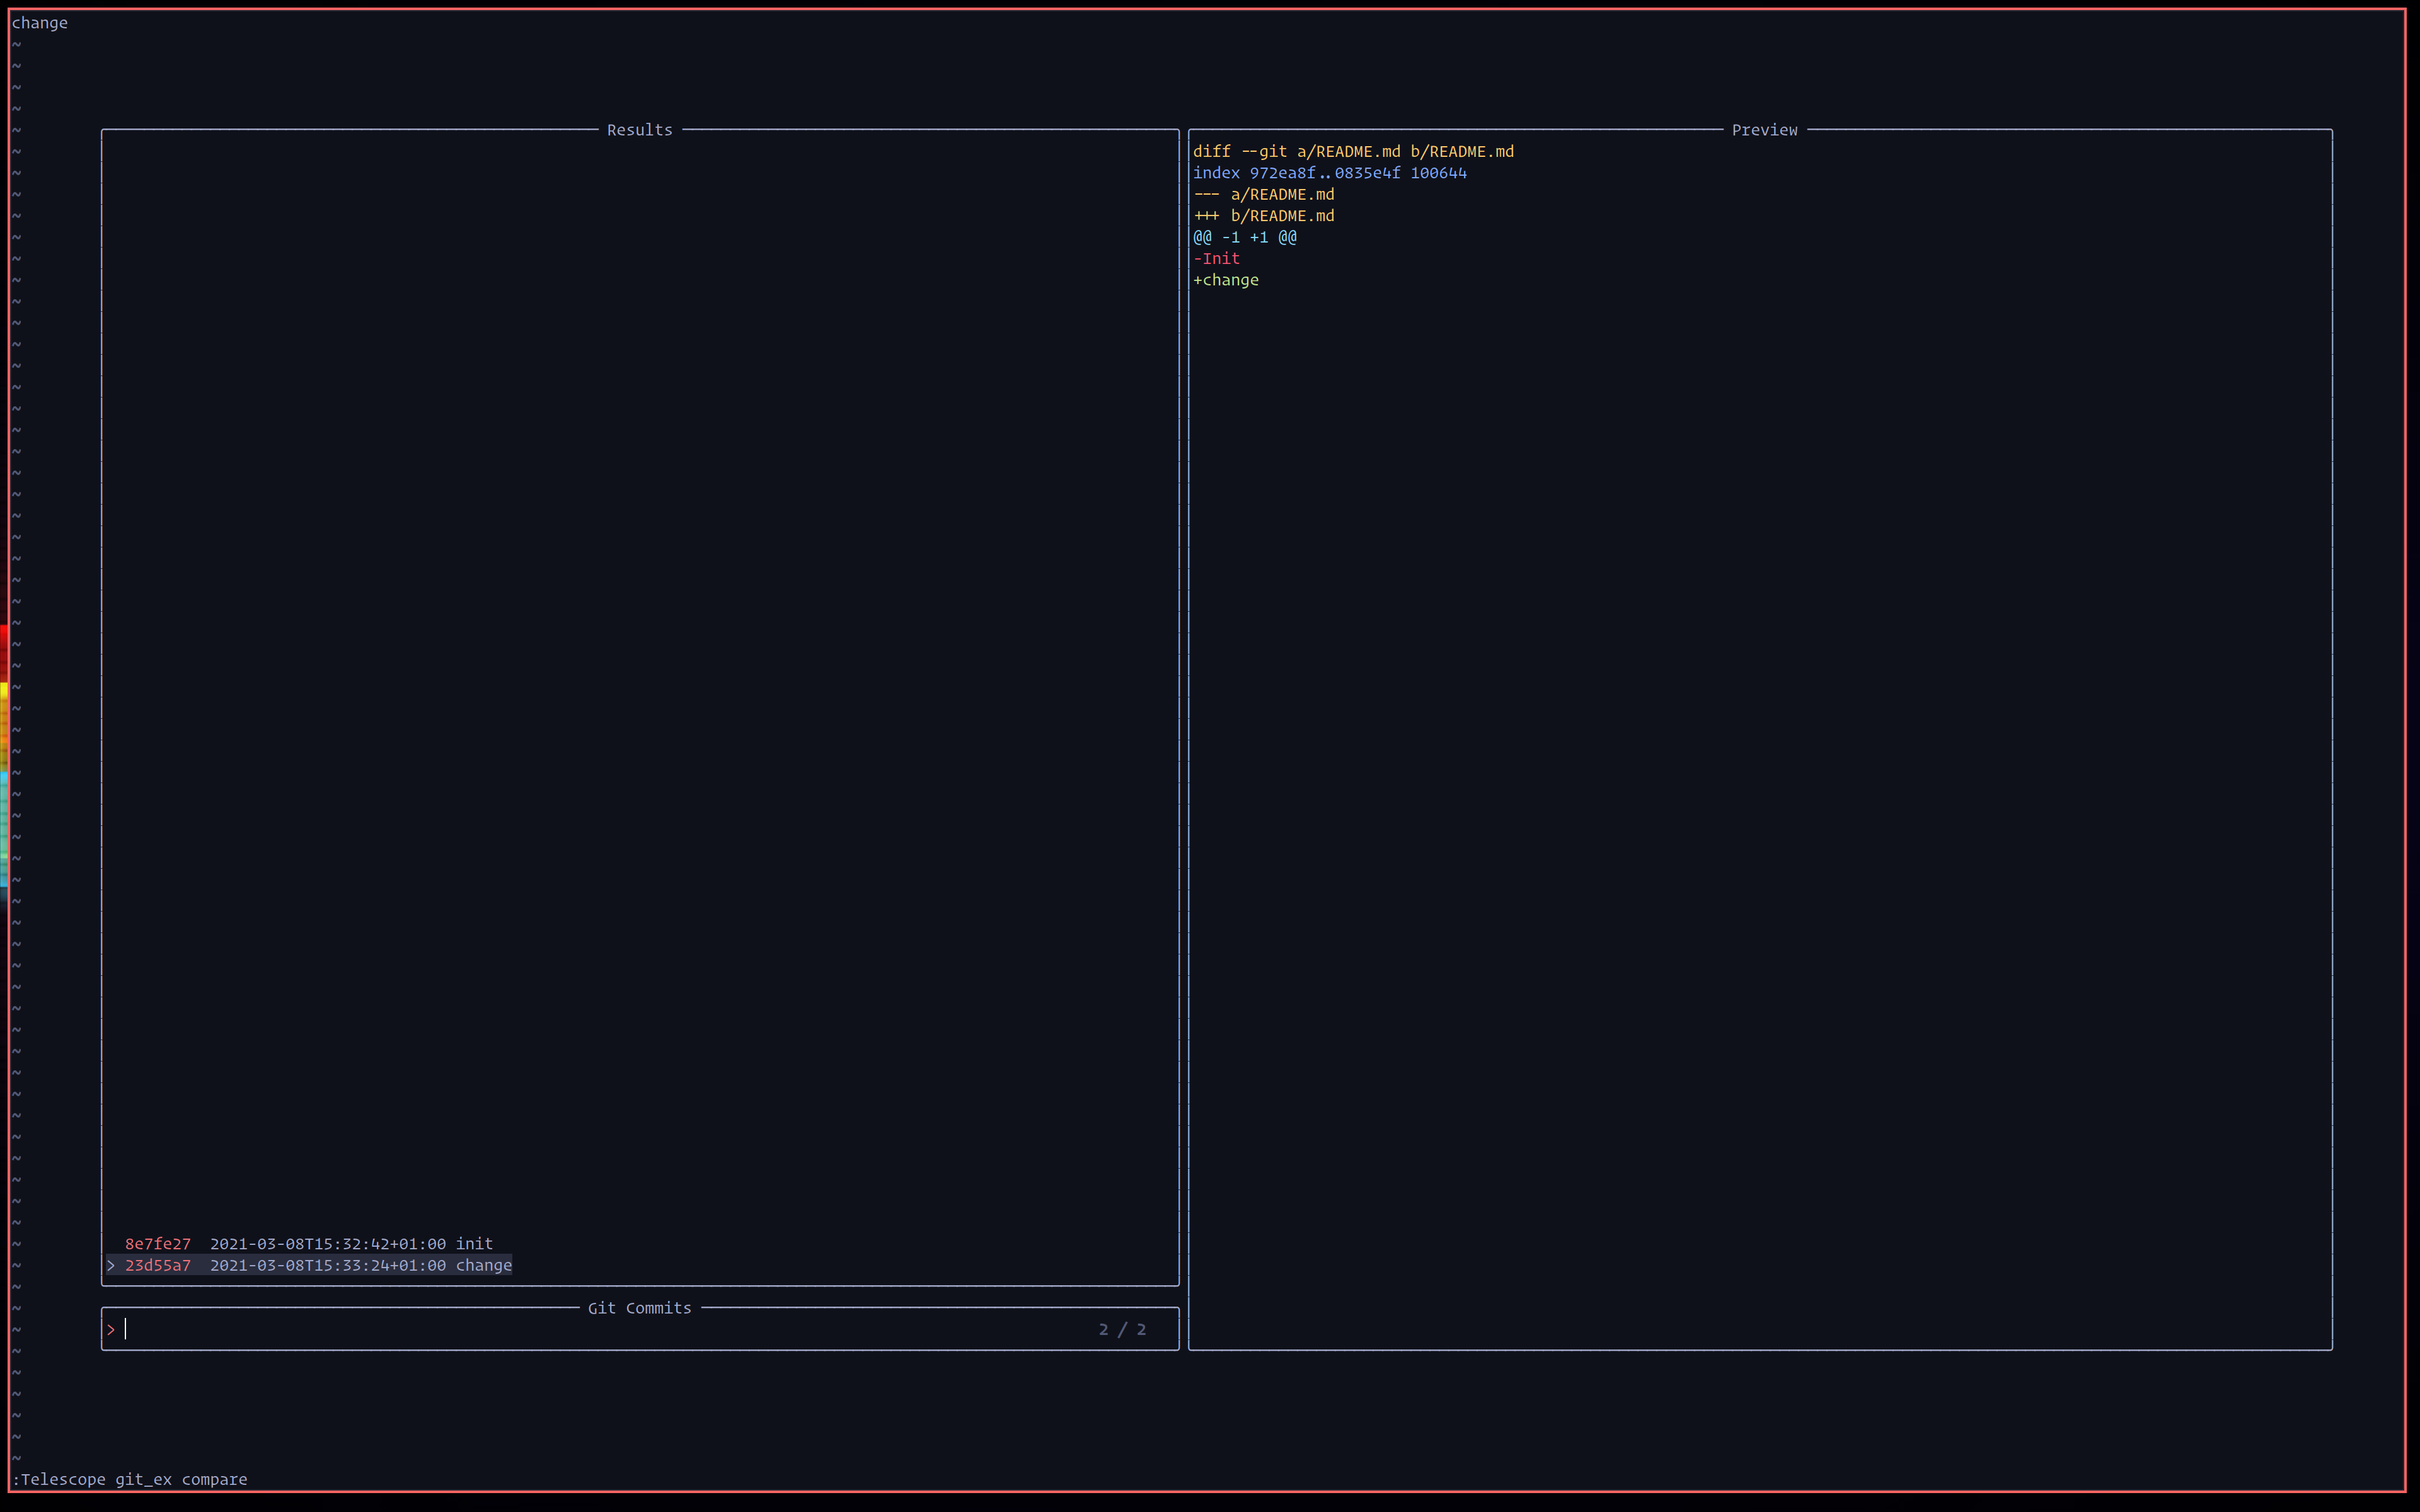The height and width of the screenshot is (1512, 2420).
Task: Click the --- a/README.md line
Action: [1263, 194]
